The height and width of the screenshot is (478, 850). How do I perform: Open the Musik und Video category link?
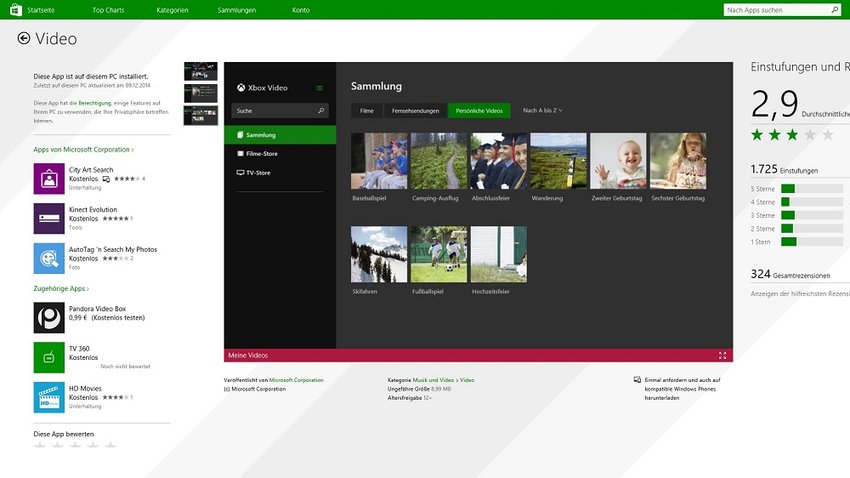tap(433, 380)
